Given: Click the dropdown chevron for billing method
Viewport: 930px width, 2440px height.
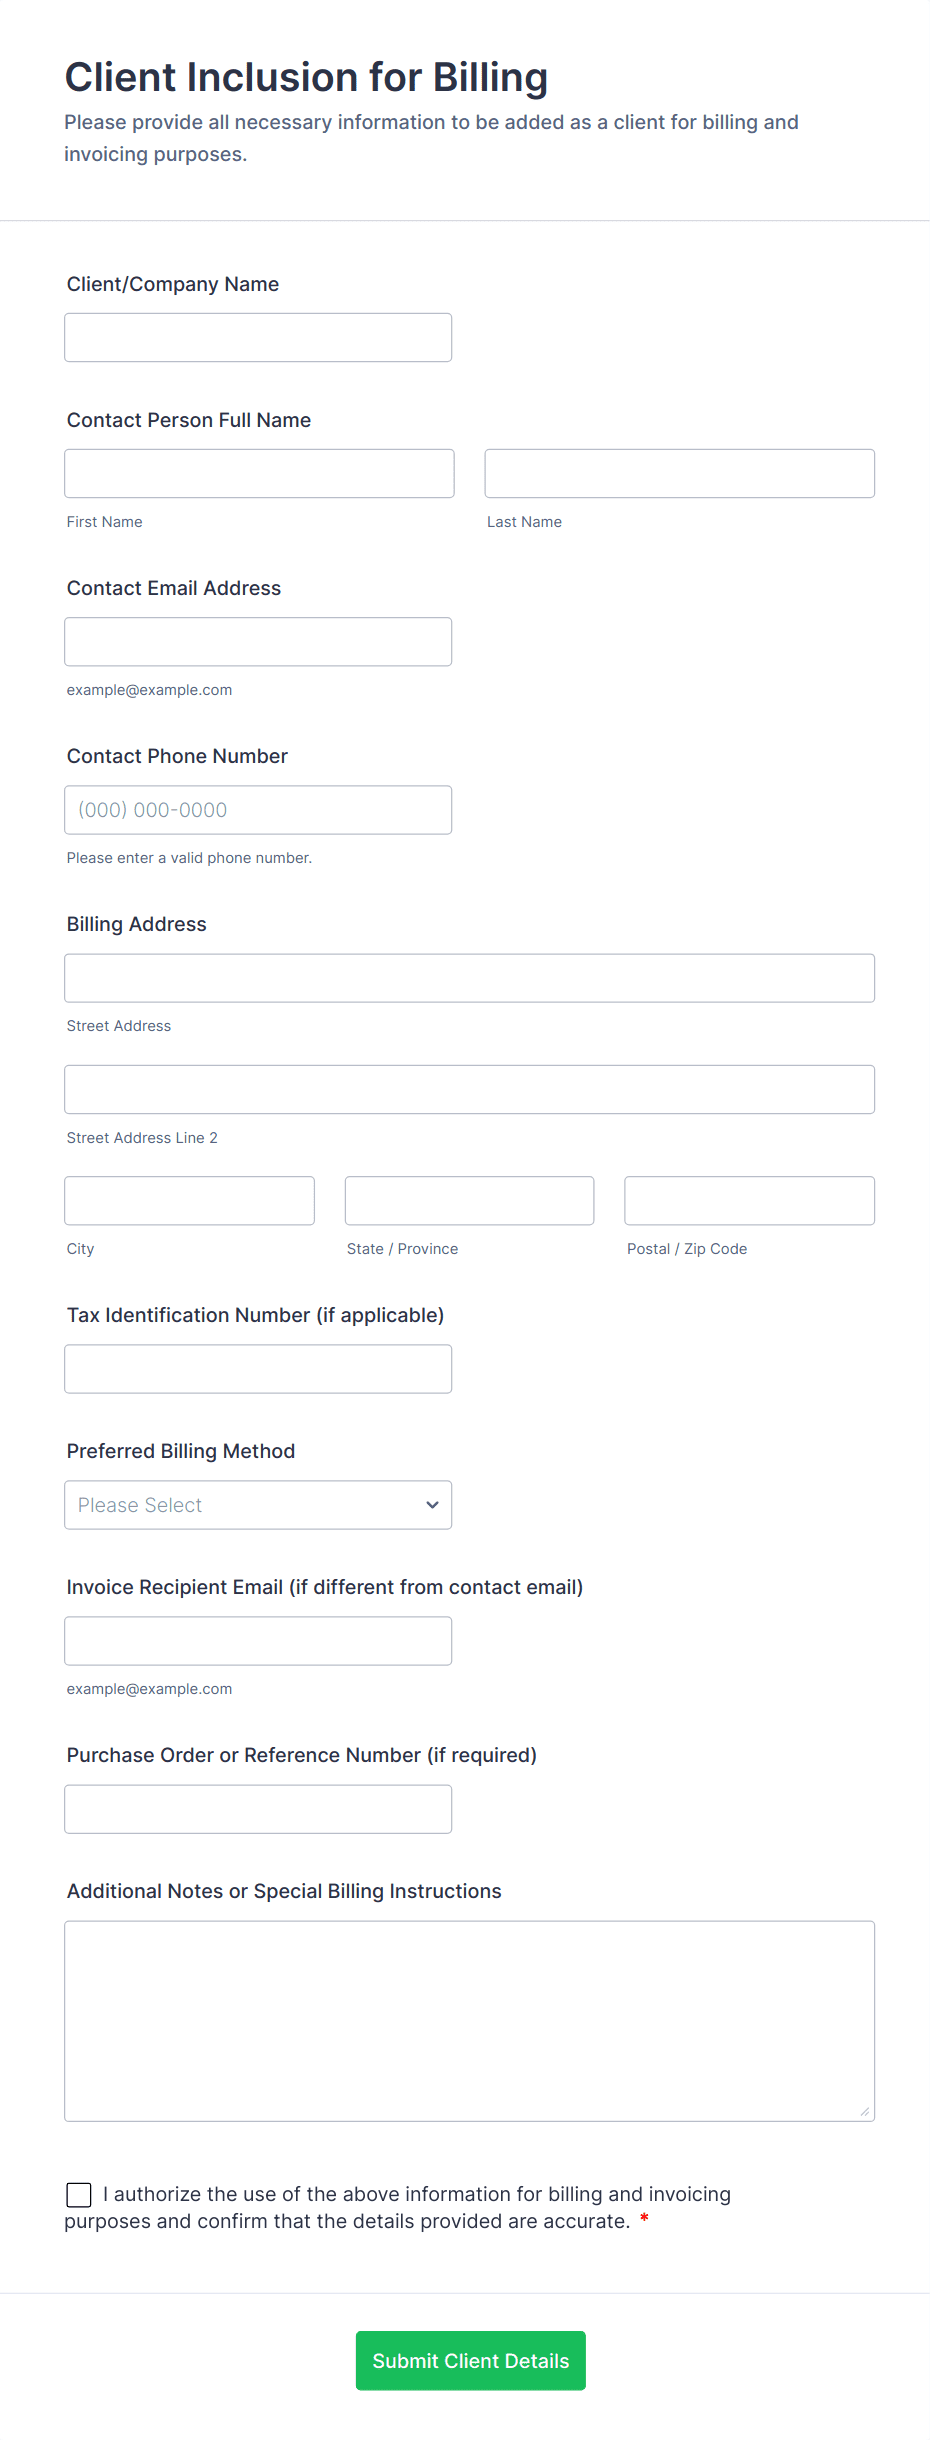Looking at the screenshot, I should pos(432,1505).
